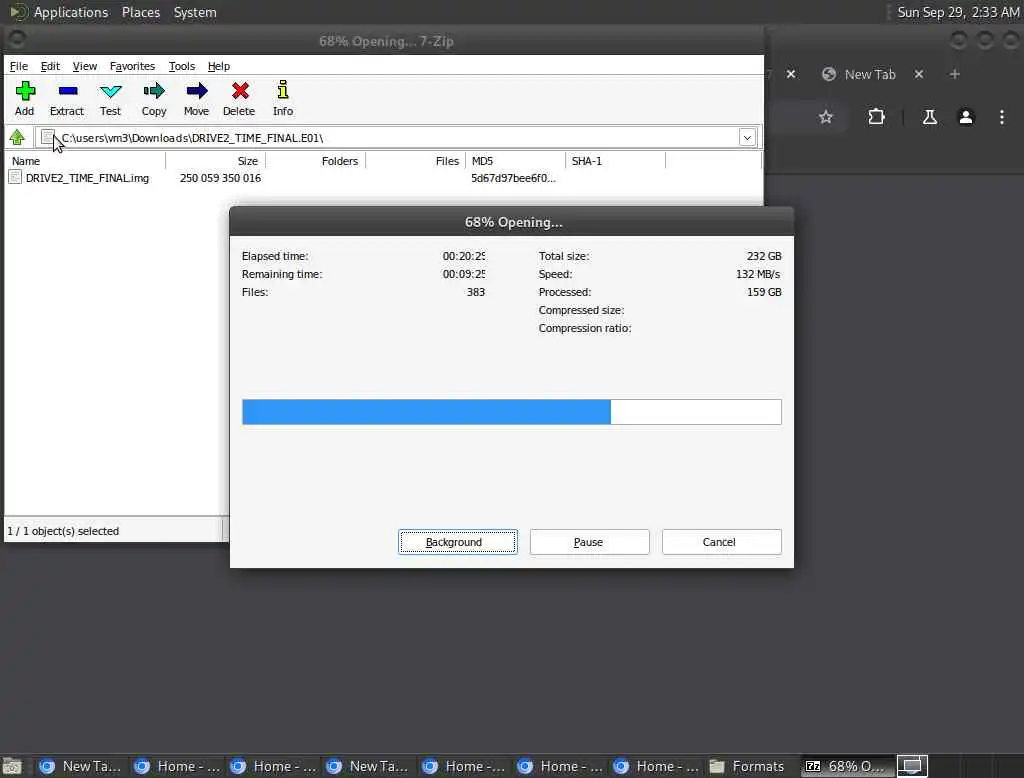
Task: Click the Add toolbar icon in 7-Zip
Action: click(25, 91)
